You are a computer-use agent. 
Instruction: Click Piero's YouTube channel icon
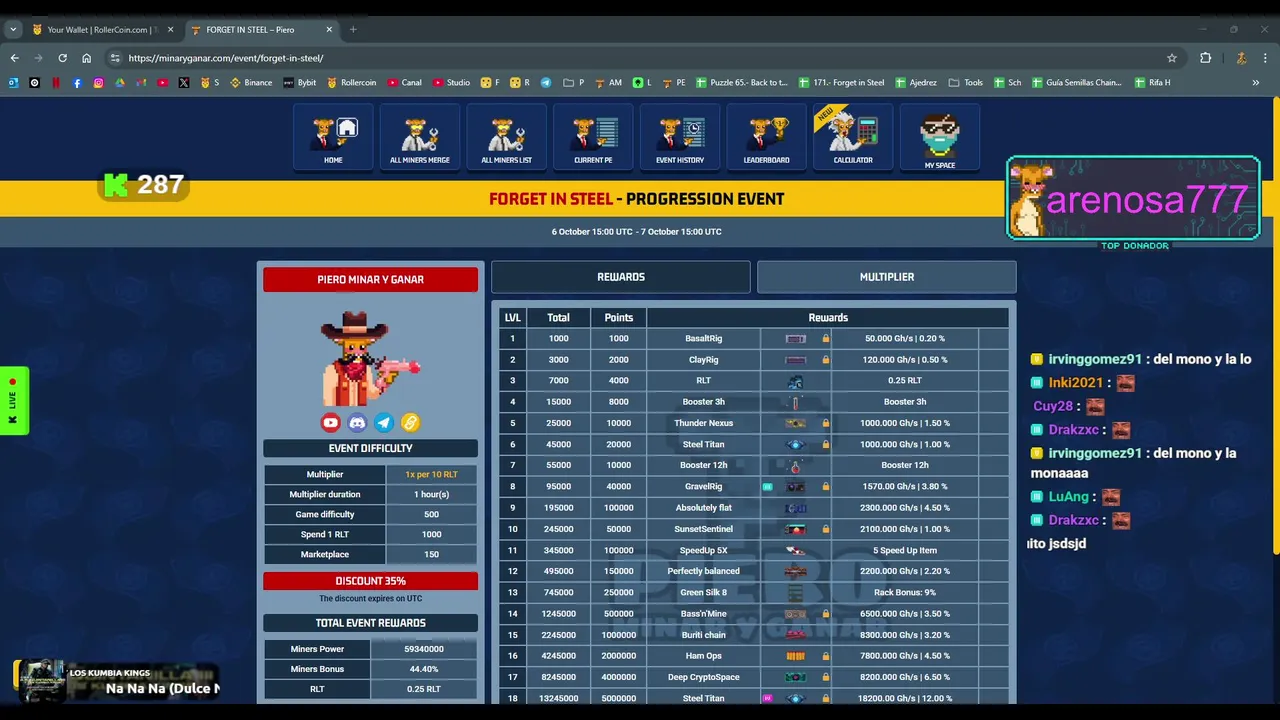click(x=331, y=423)
